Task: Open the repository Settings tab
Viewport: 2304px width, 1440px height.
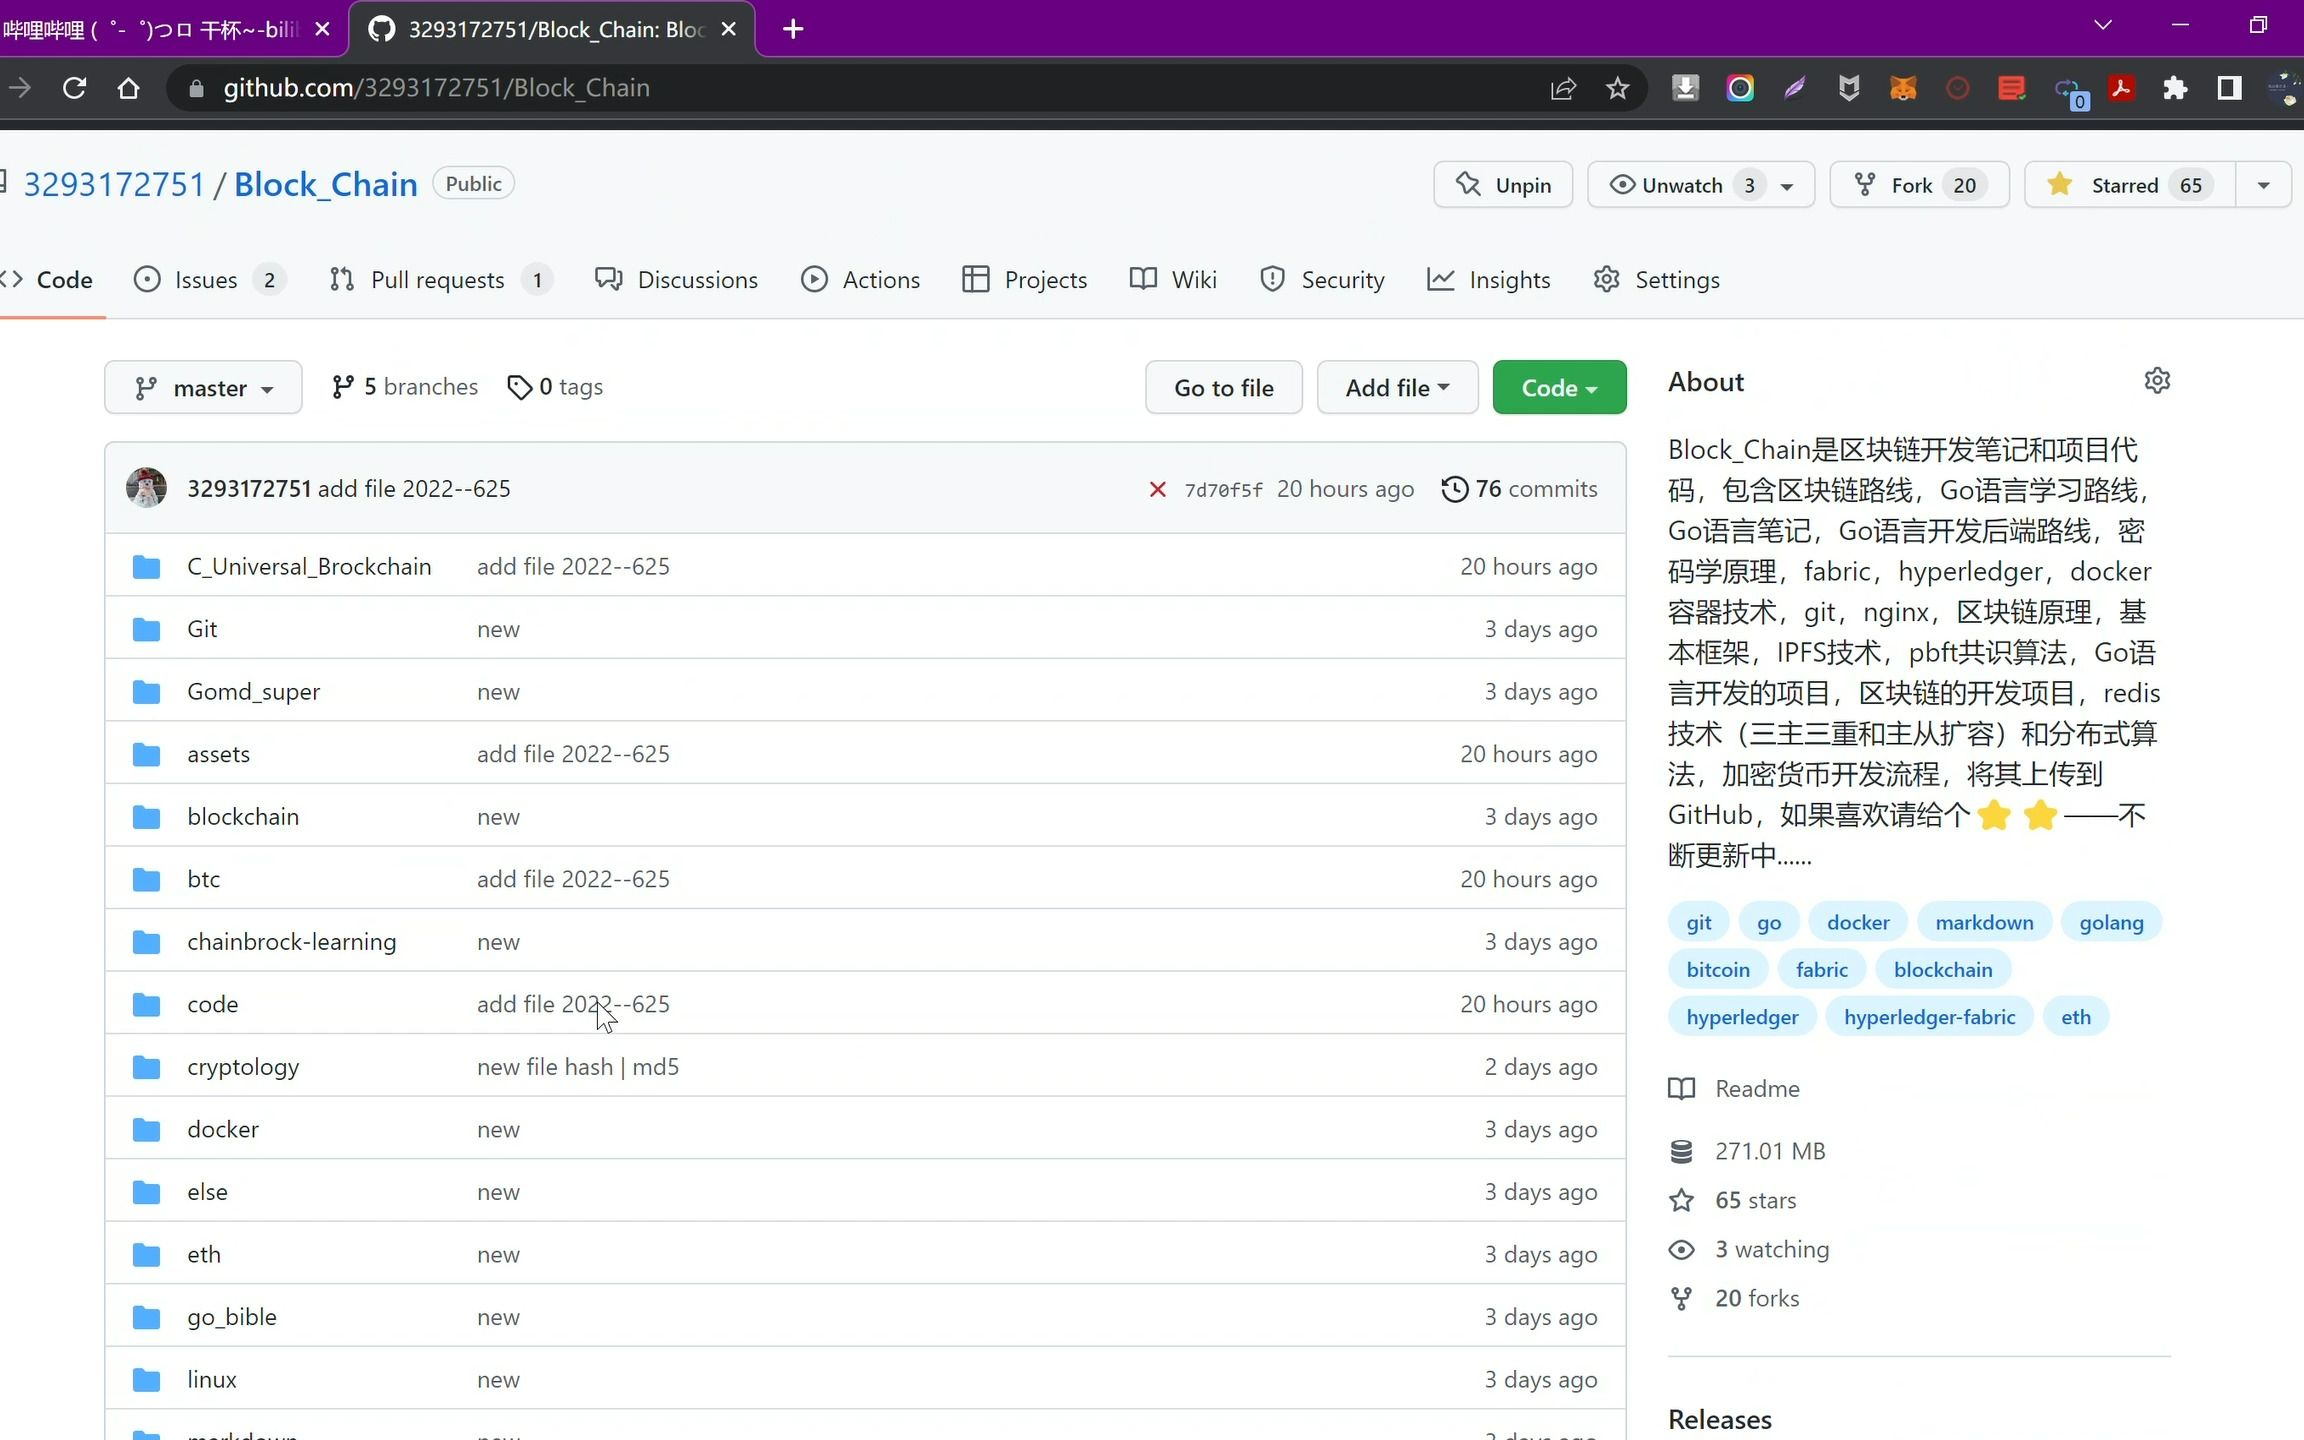Action: click(x=1657, y=280)
